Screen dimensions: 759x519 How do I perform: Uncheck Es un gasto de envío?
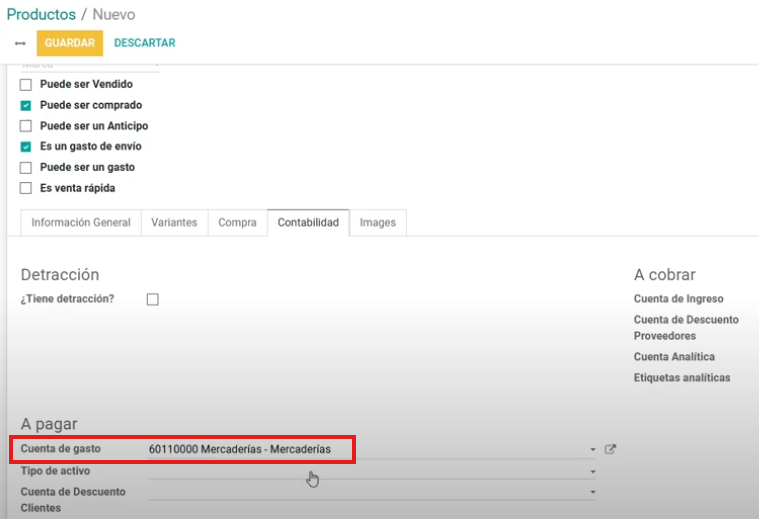(26, 147)
